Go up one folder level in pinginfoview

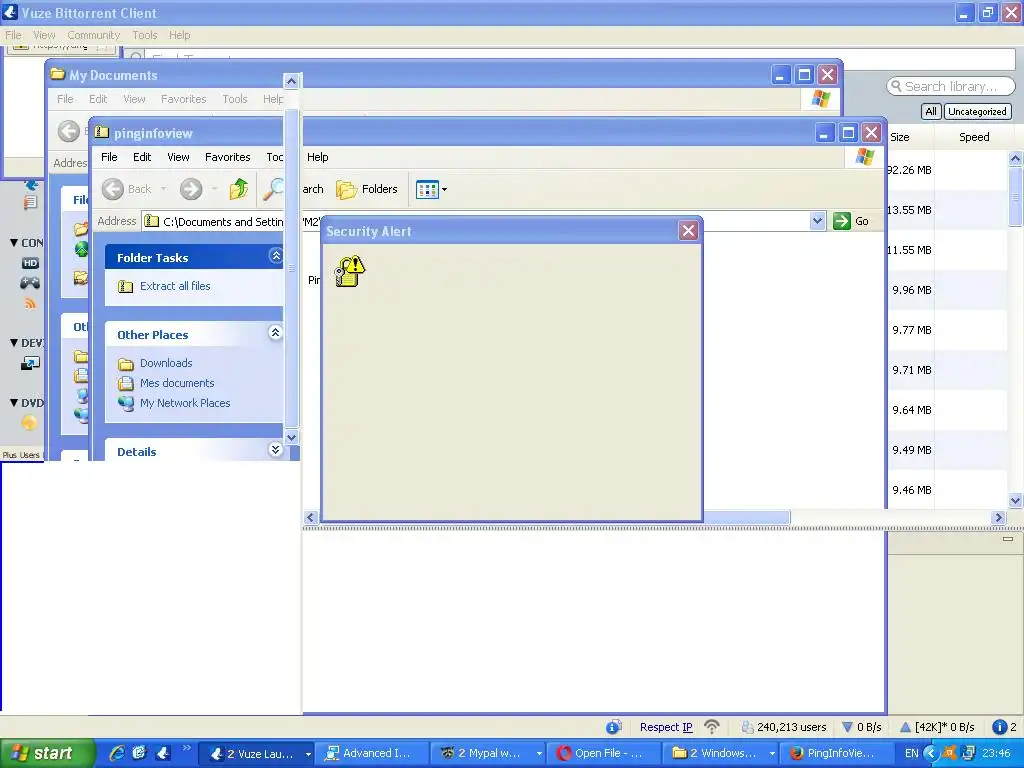238,189
